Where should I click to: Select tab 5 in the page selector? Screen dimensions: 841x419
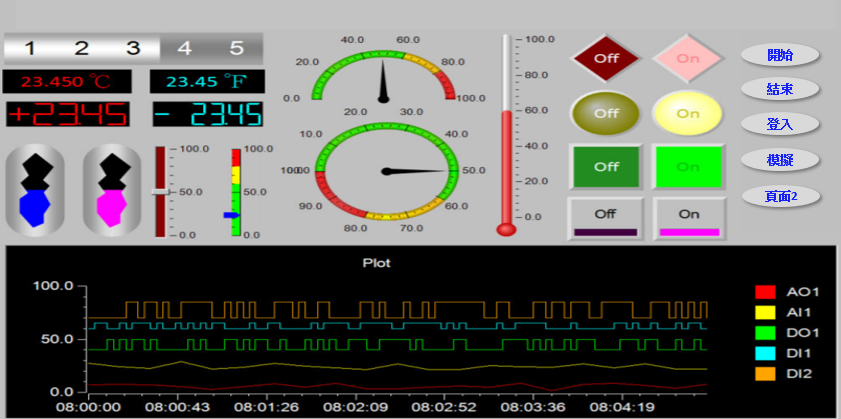click(x=237, y=48)
